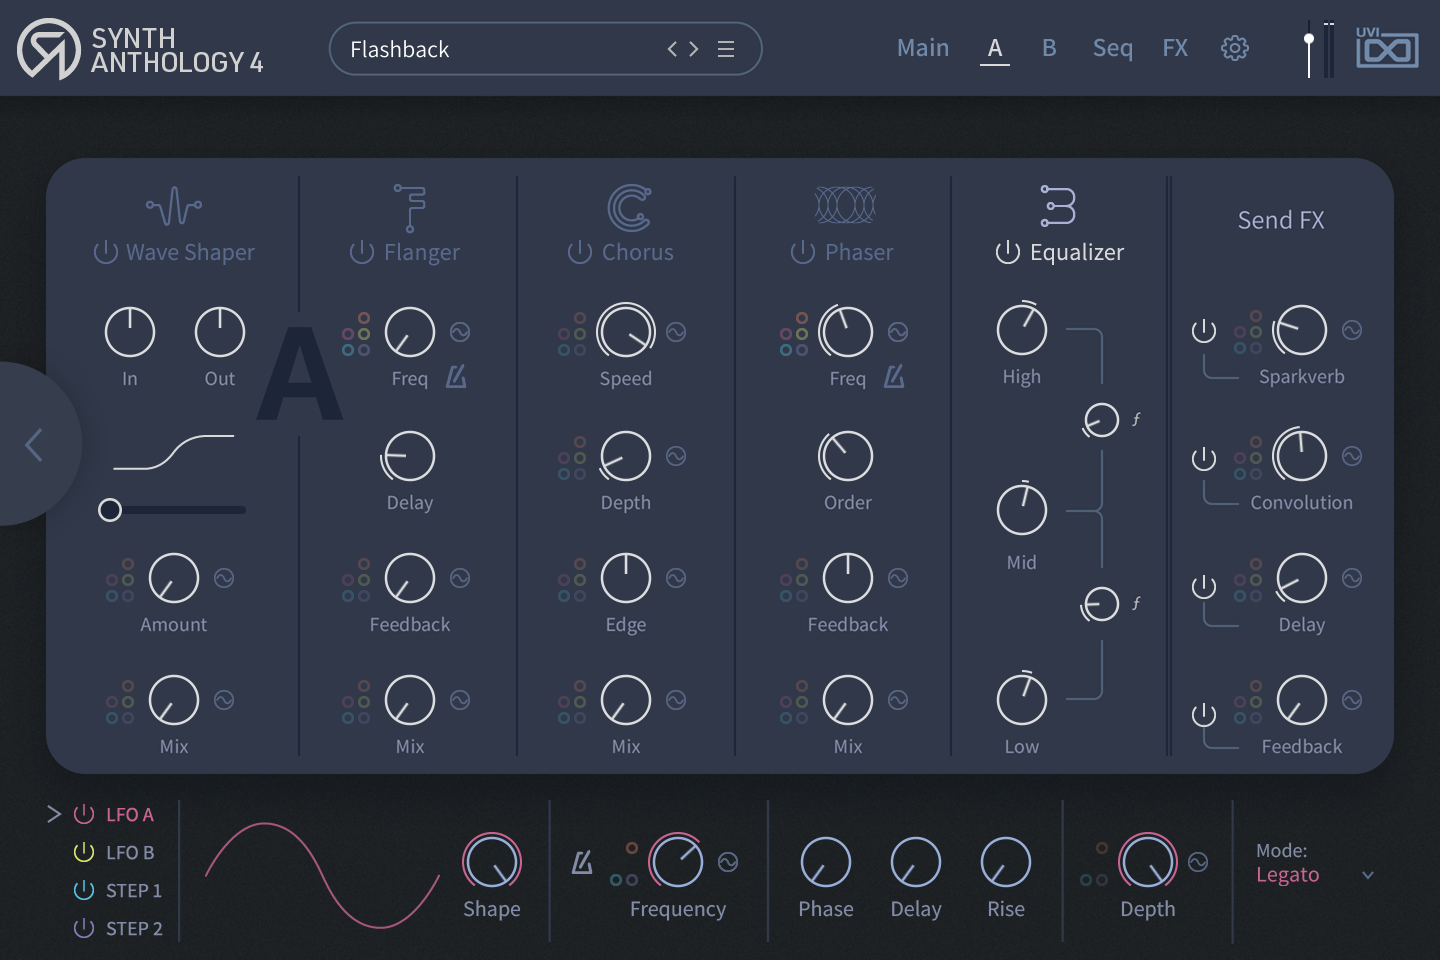Expand the LFO list with the chevron arrow
Viewport: 1440px width, 960px height.
55,814
